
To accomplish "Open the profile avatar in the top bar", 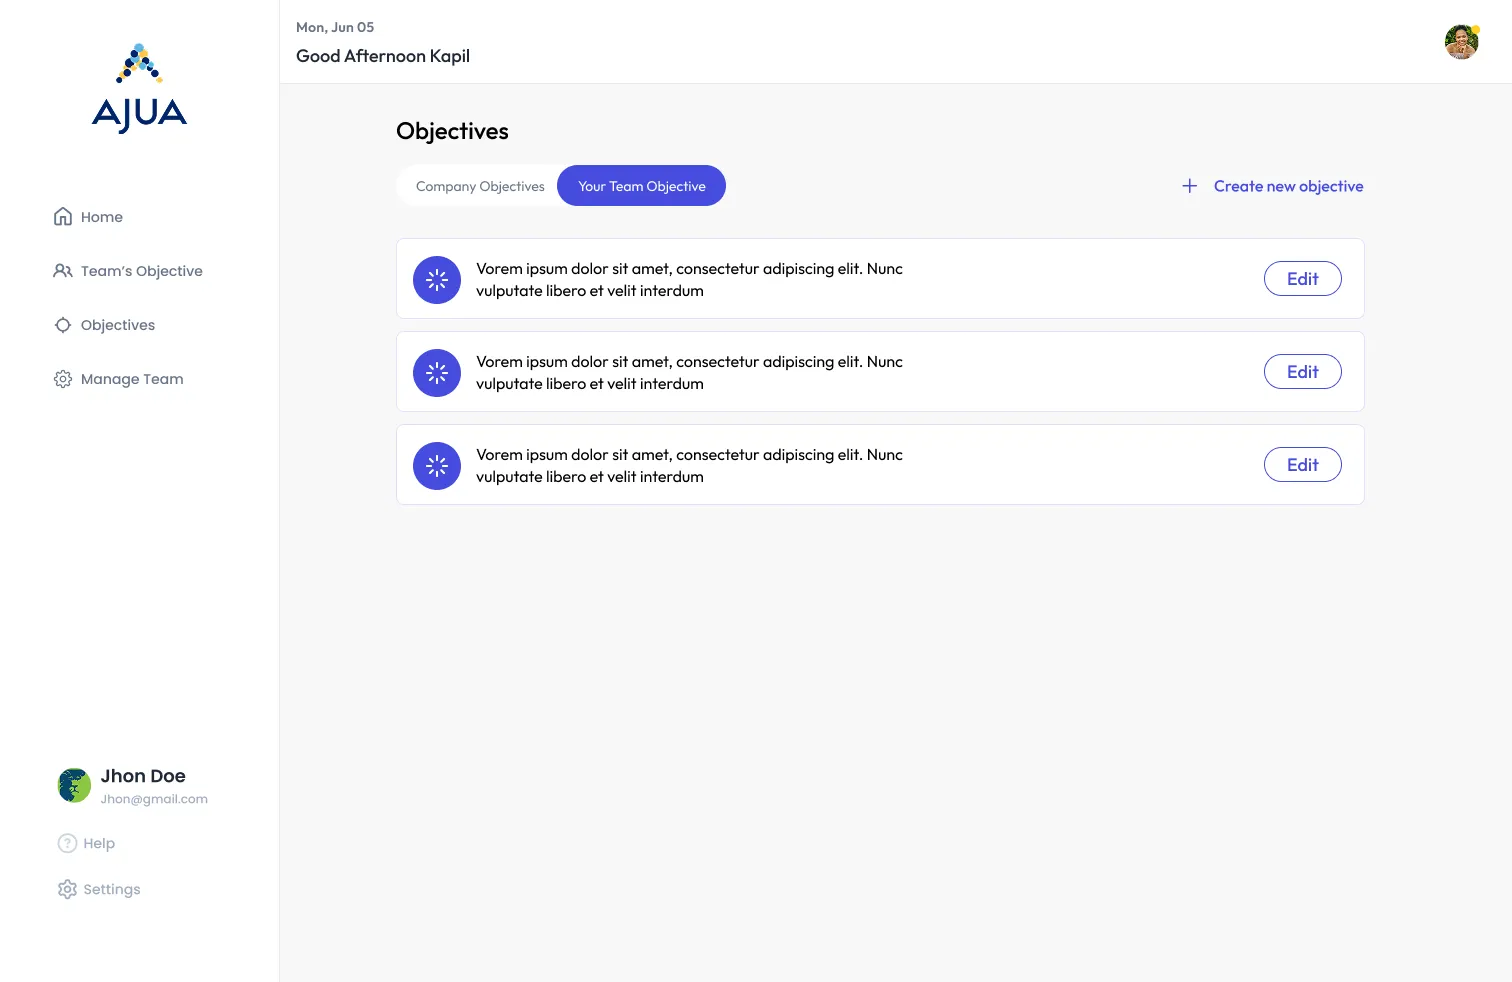I will click(1461, 42).
